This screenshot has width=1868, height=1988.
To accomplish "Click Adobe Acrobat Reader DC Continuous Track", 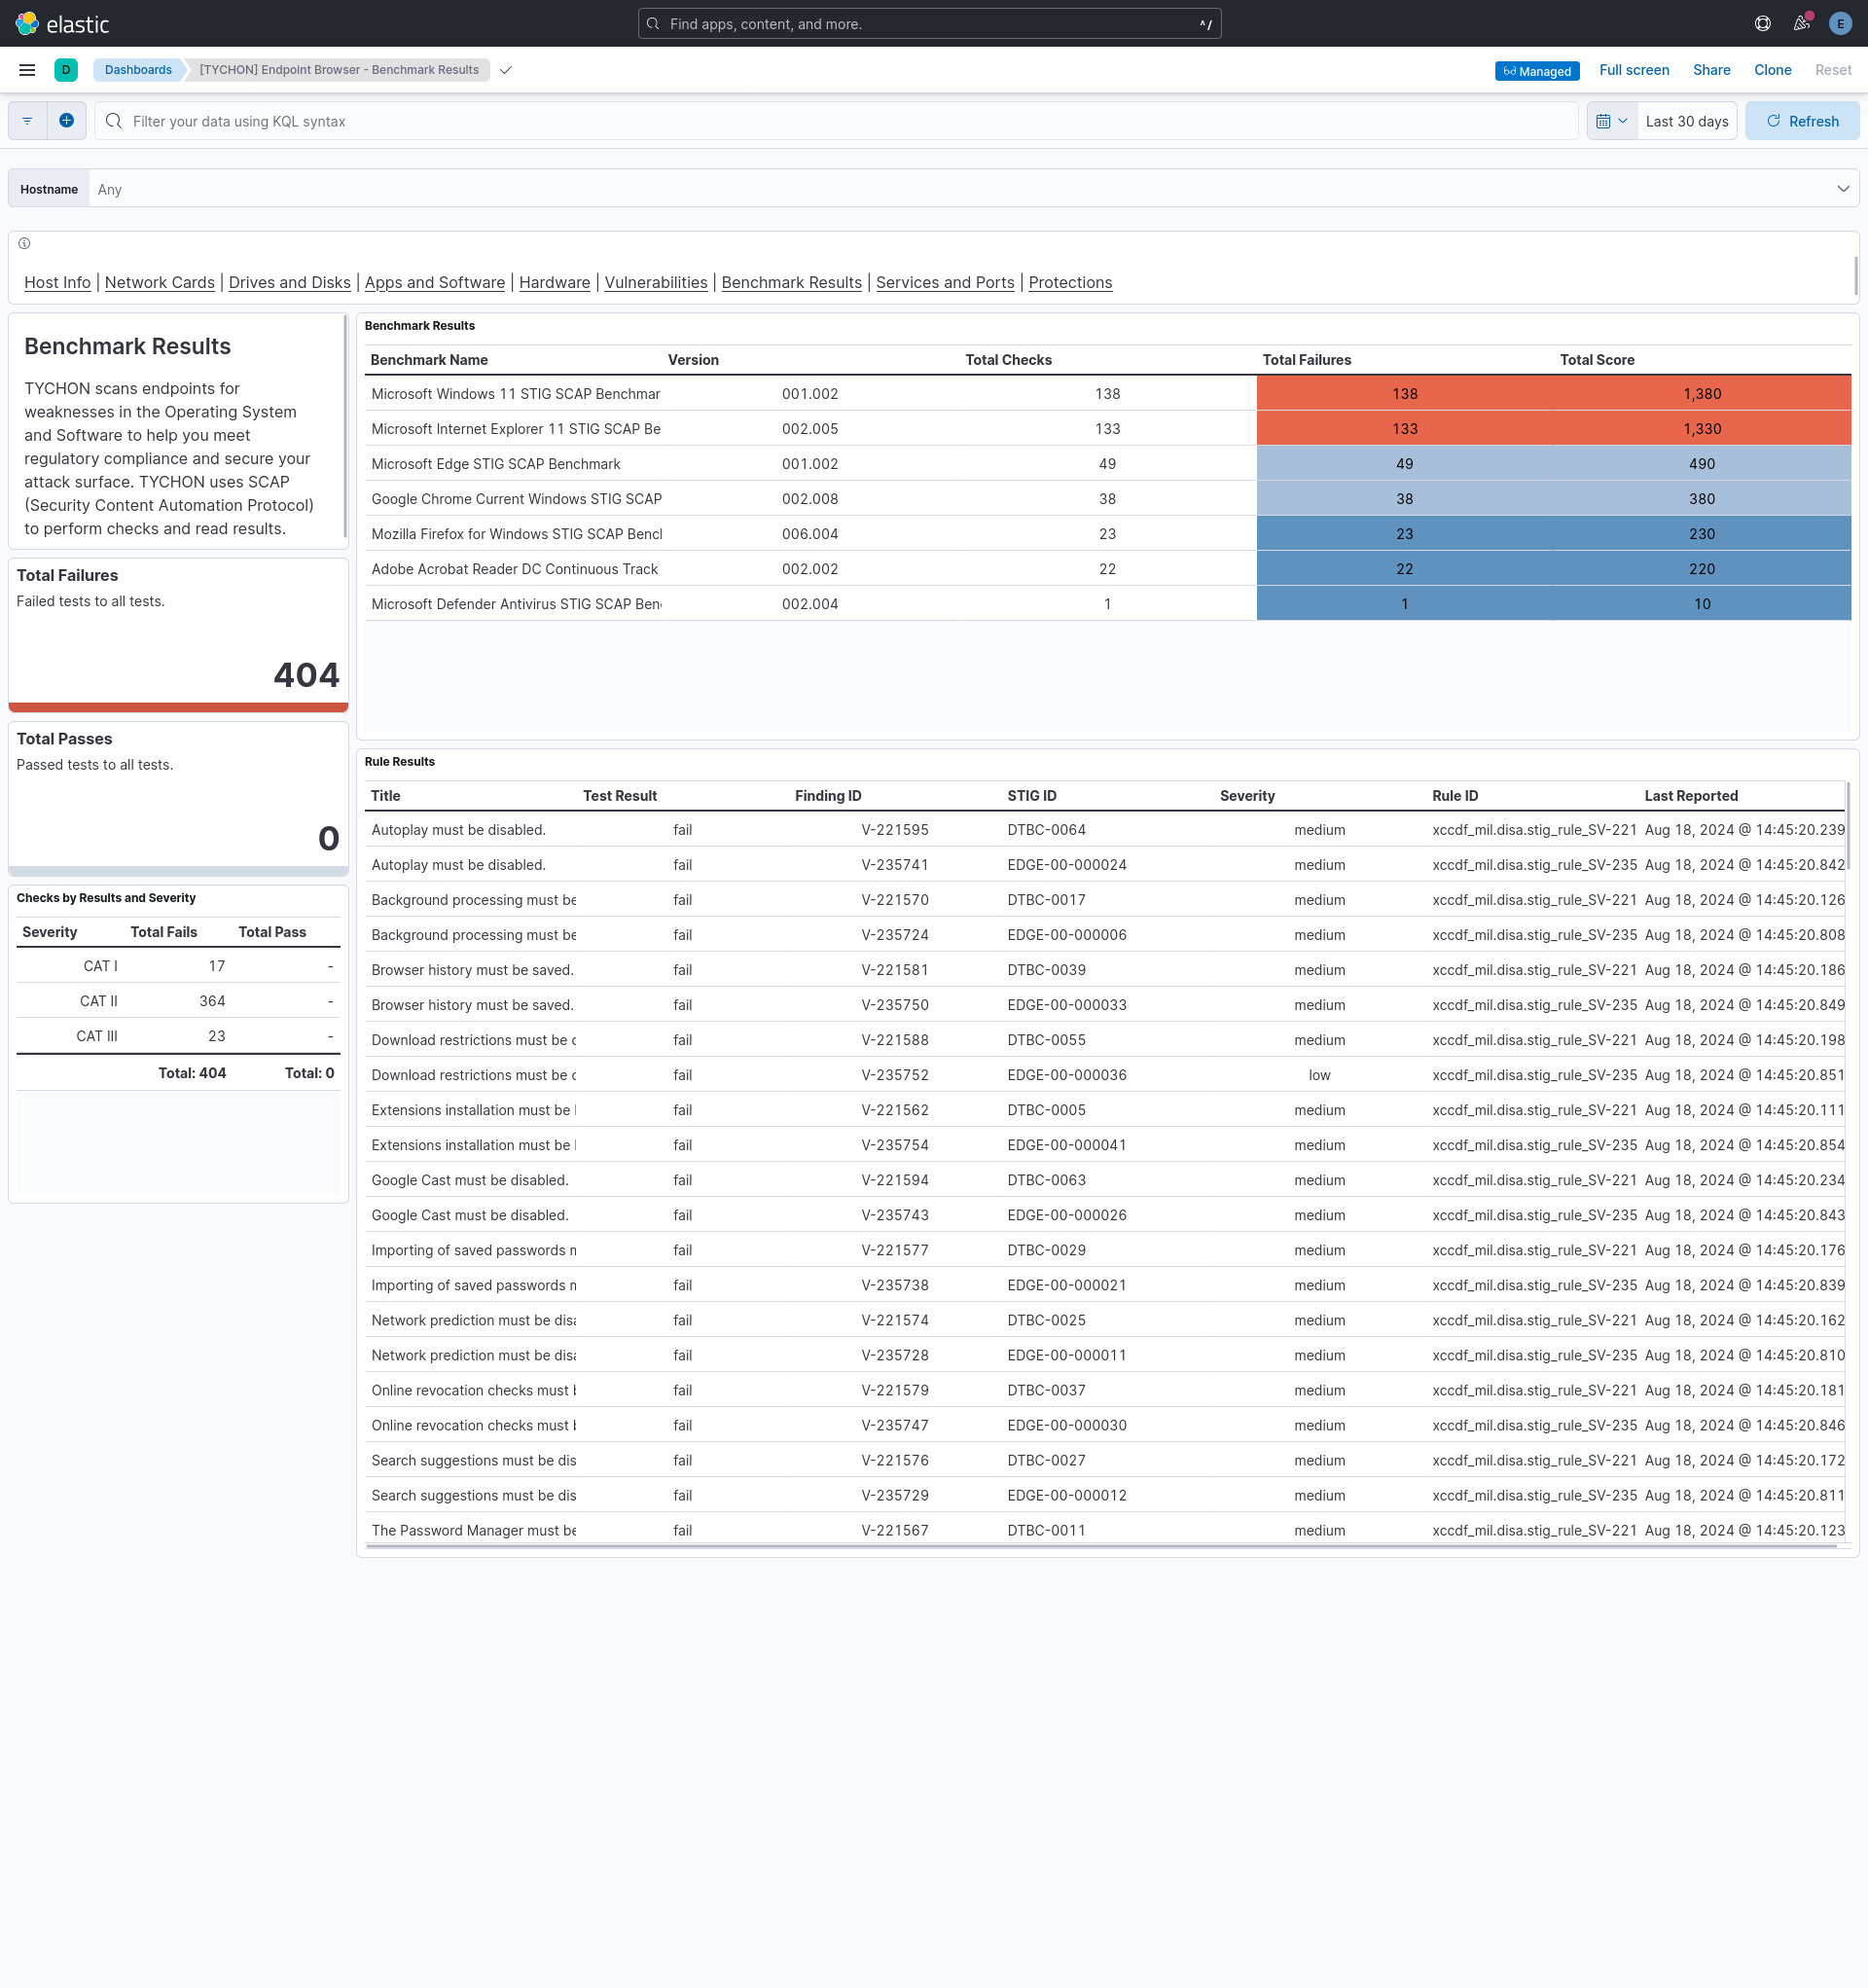I will pyautogui.click(x=514, y=569).
